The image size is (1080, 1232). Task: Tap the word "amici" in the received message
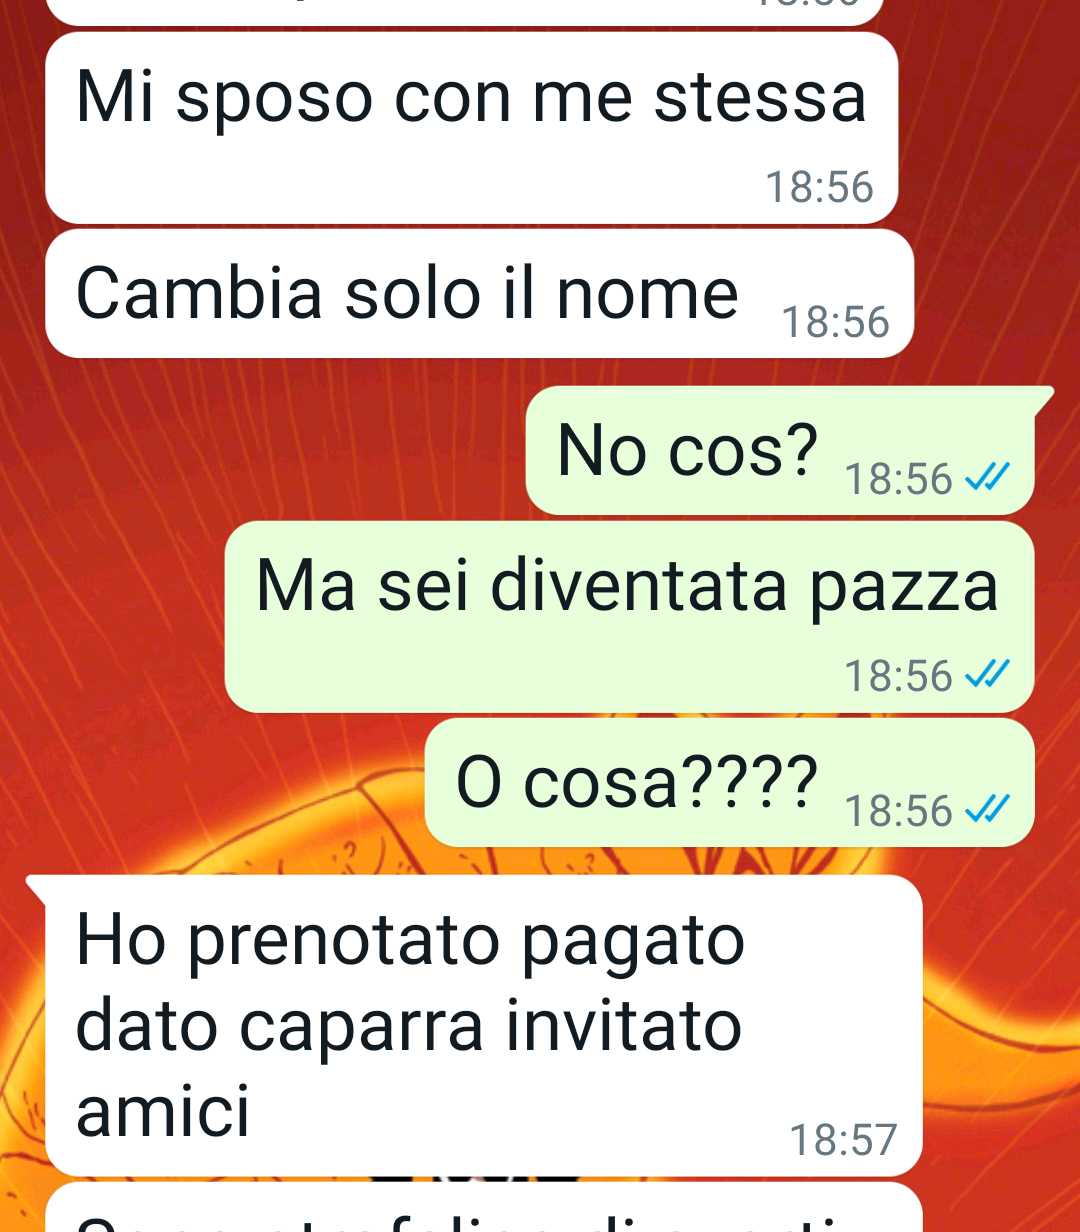(163, 1112)
